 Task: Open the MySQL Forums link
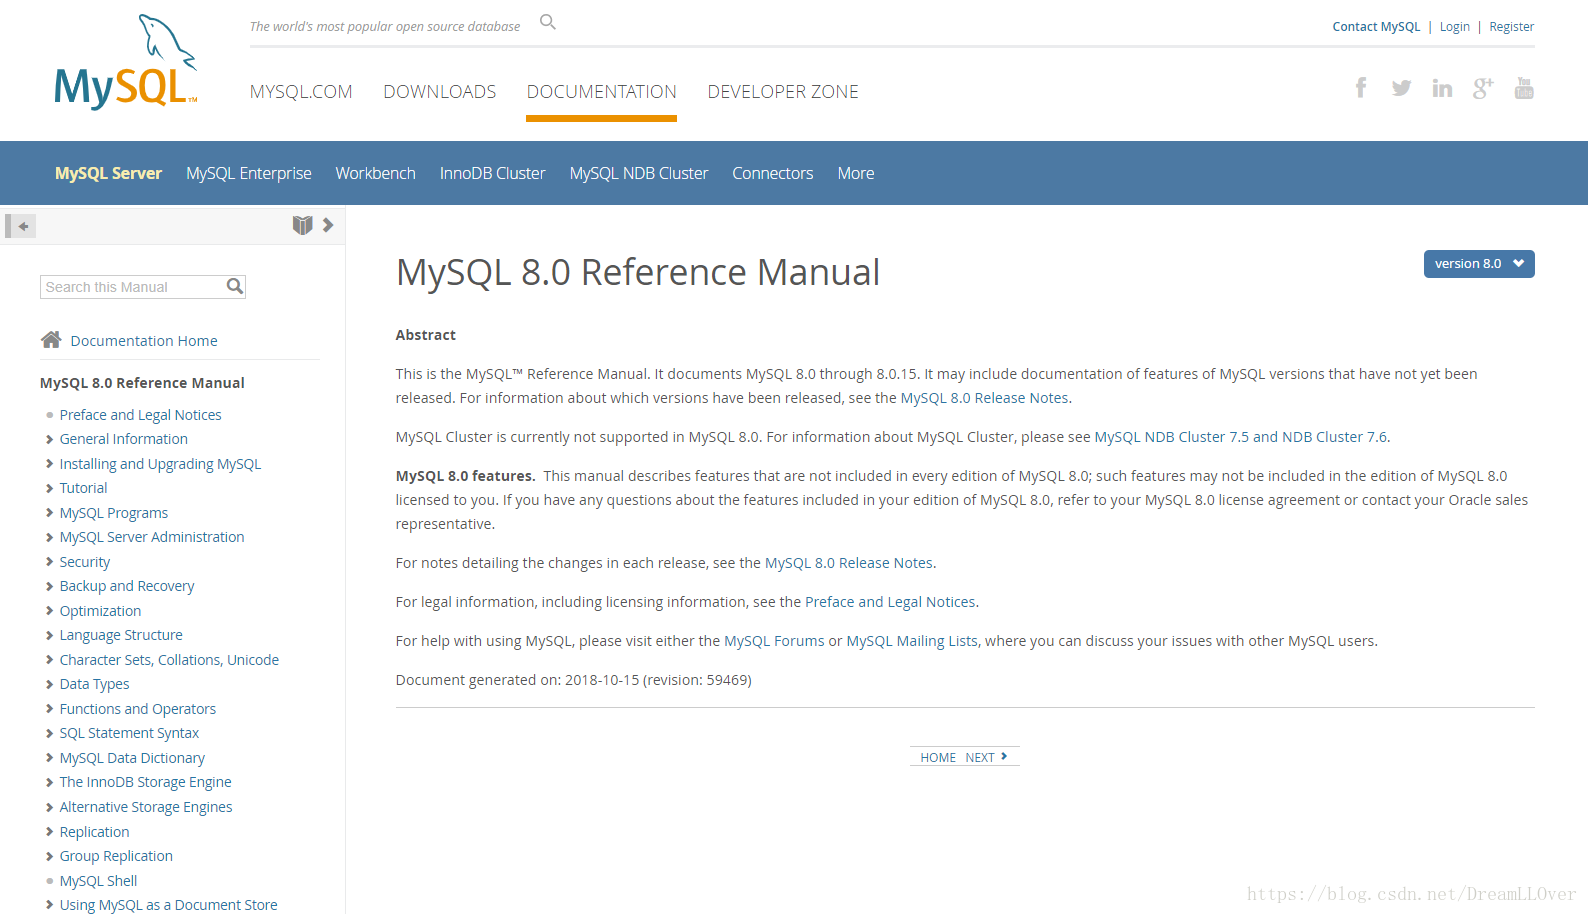click(774, 641)
